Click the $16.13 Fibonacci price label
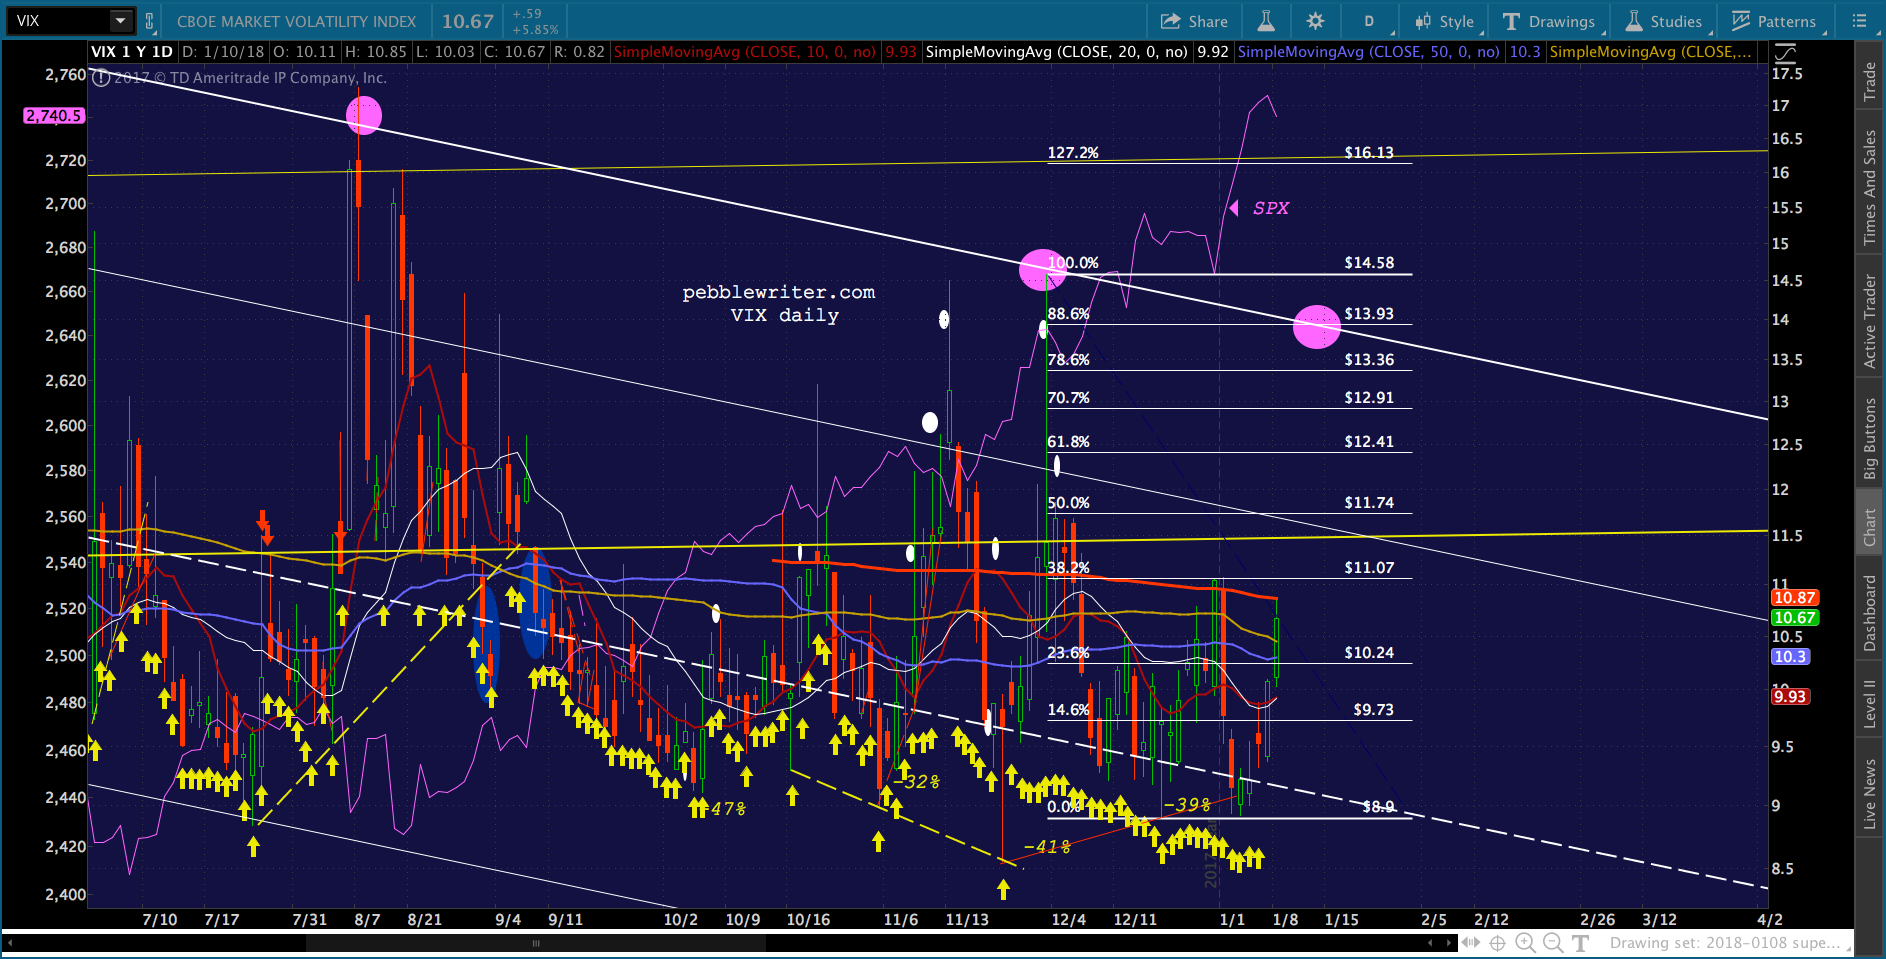Screen dimensions: 1886x959 [1369, 153]
